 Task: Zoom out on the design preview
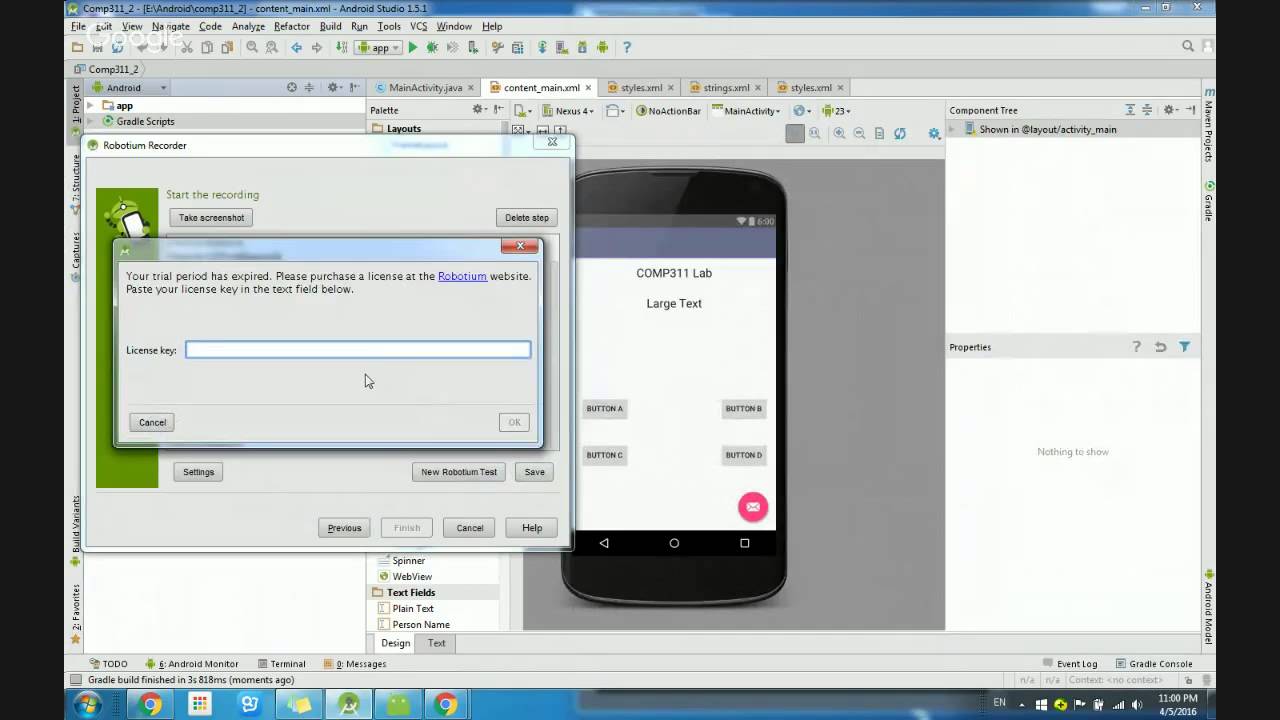pyautogui.click(x=859, y=133)
